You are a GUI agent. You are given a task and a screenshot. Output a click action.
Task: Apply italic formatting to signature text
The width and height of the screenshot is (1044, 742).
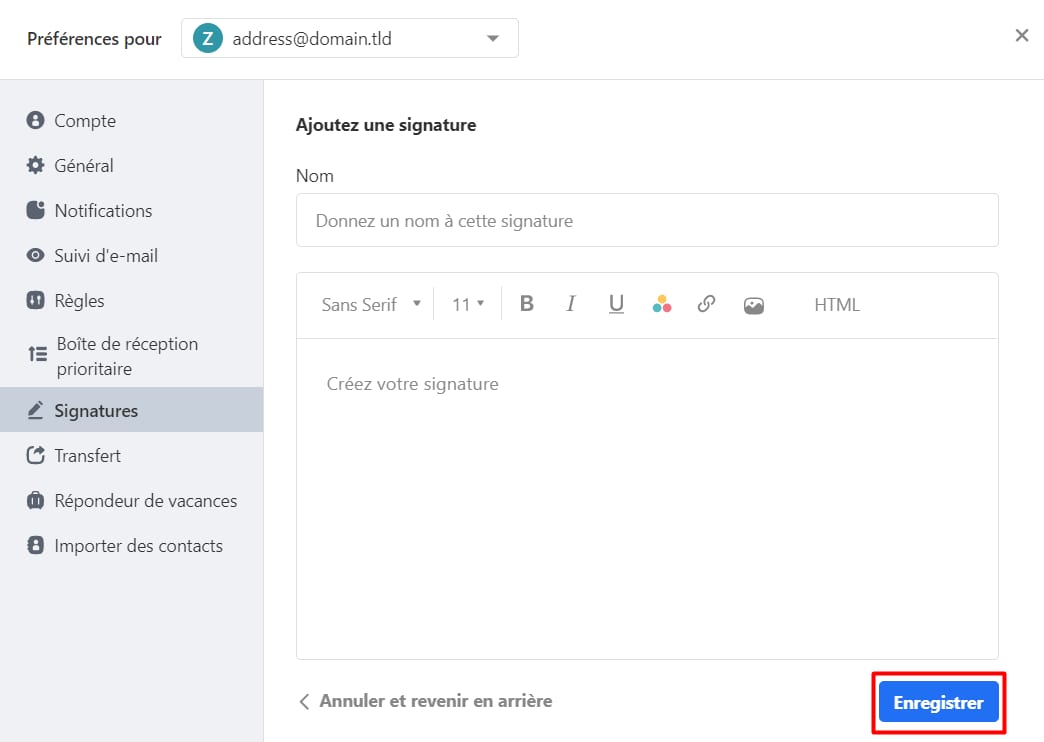click(571, 305)
